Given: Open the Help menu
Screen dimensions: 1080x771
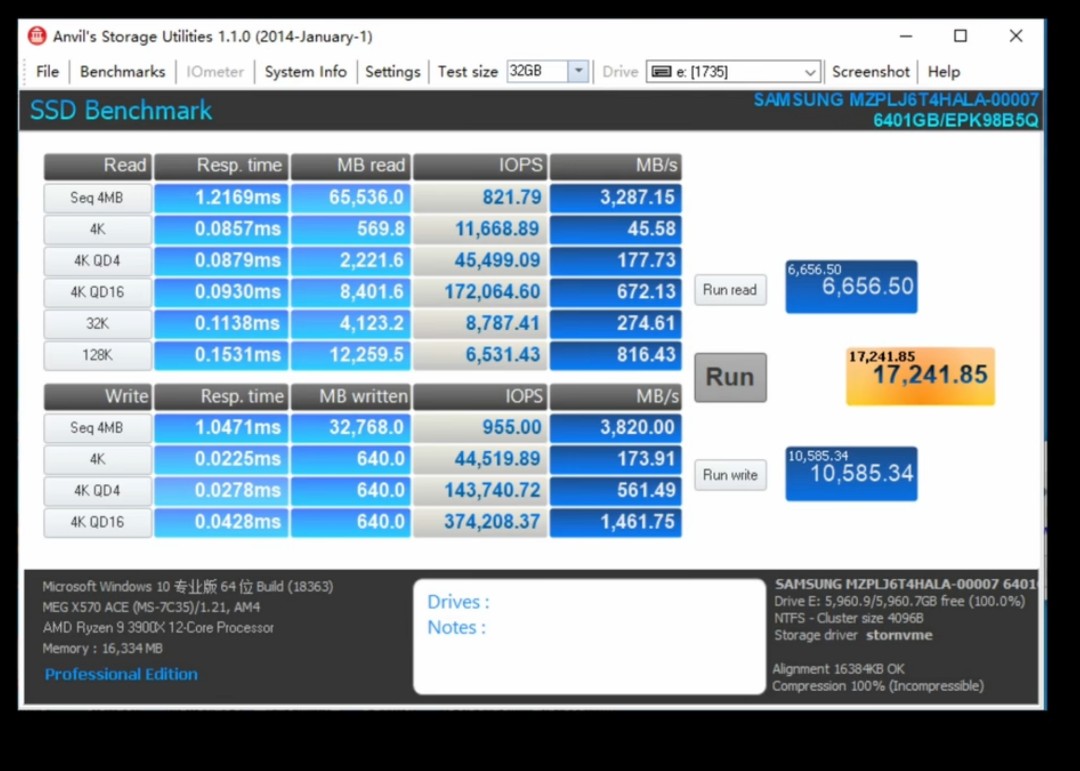Looking at the screenshot, I should tap(943, 72).
